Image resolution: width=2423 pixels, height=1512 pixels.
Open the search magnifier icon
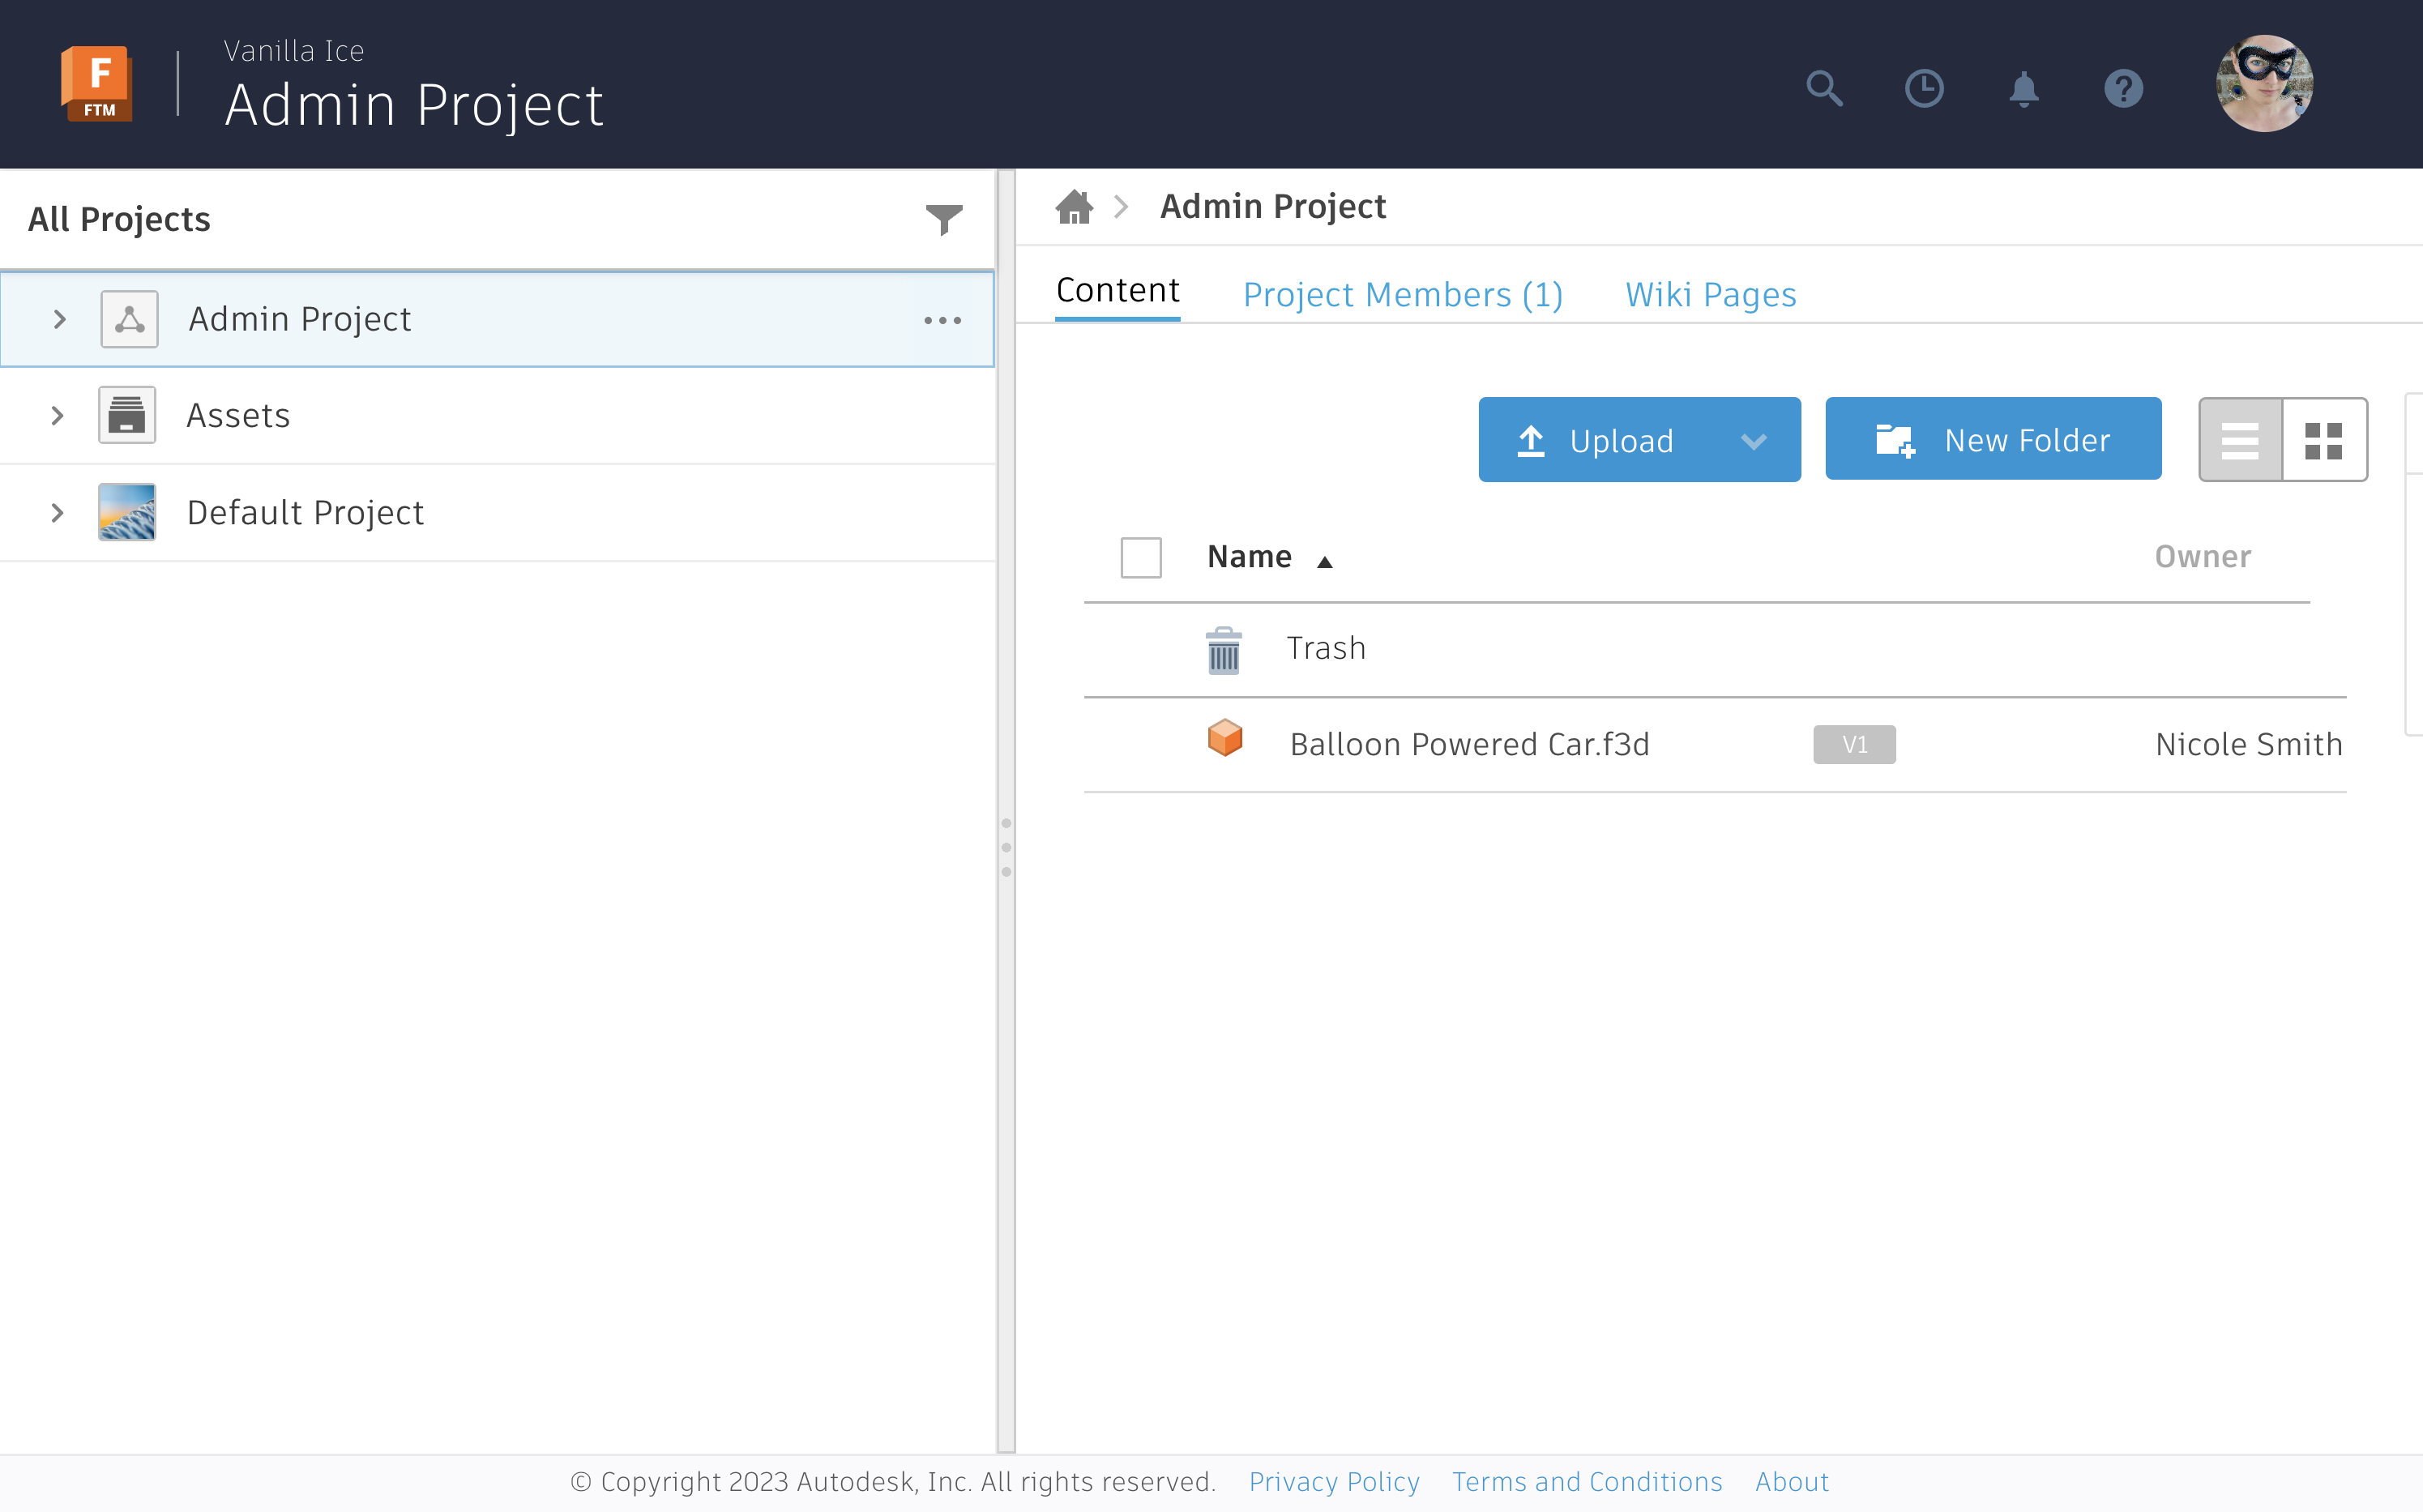[x=1824, y=88]
